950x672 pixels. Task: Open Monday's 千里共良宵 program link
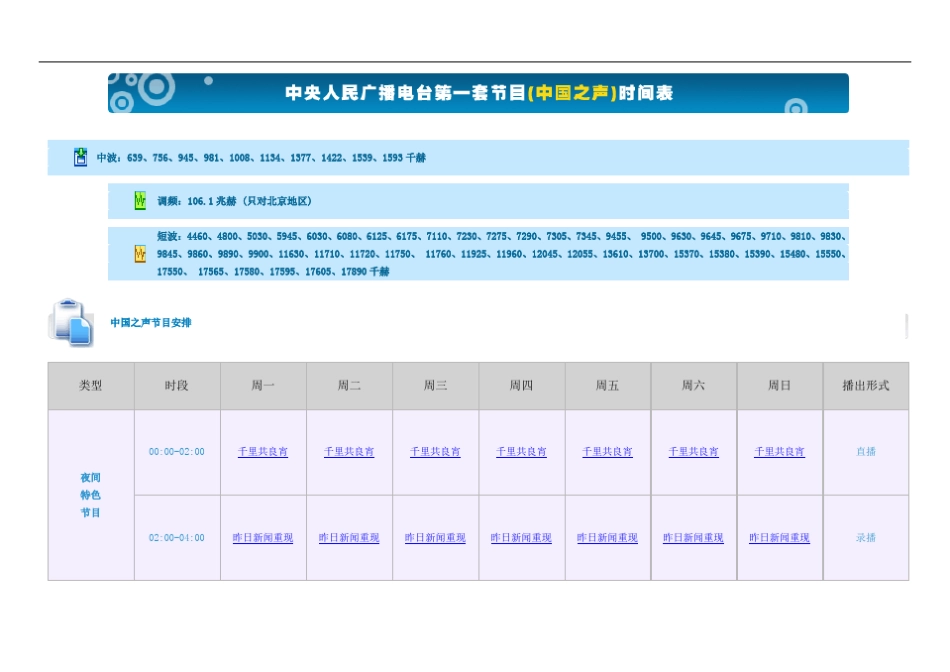point(263,452)
